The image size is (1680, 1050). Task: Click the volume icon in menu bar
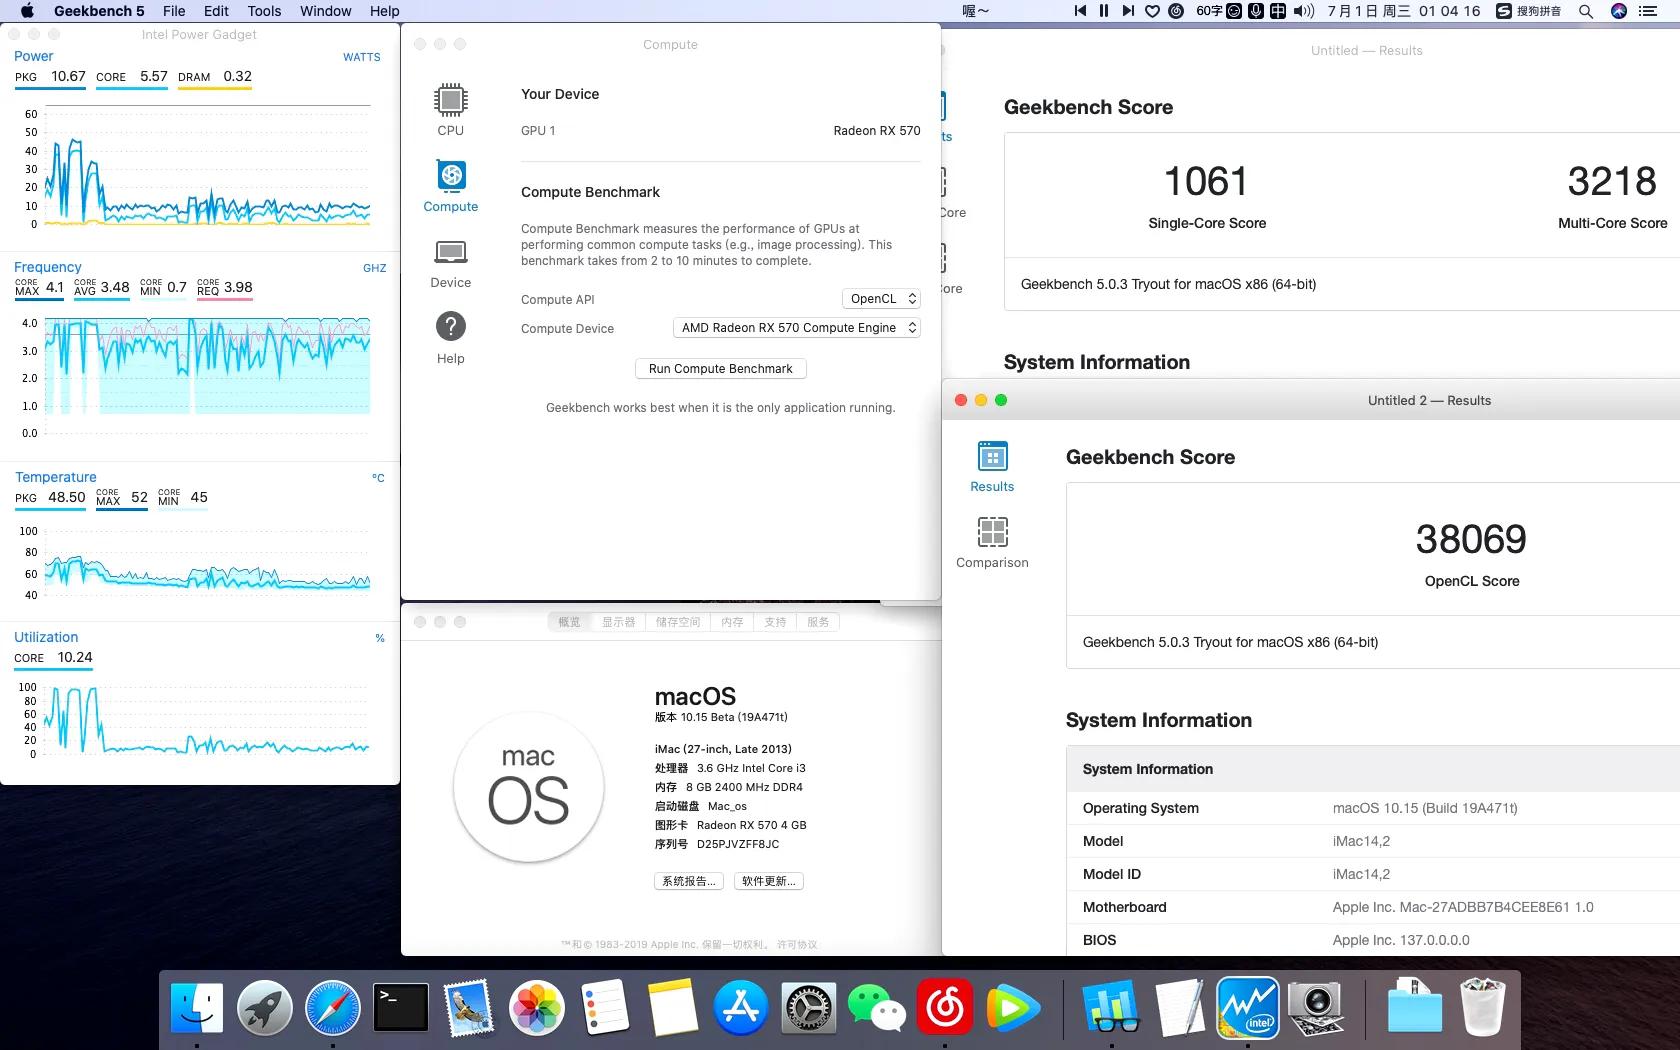(x=1304, y=11)
